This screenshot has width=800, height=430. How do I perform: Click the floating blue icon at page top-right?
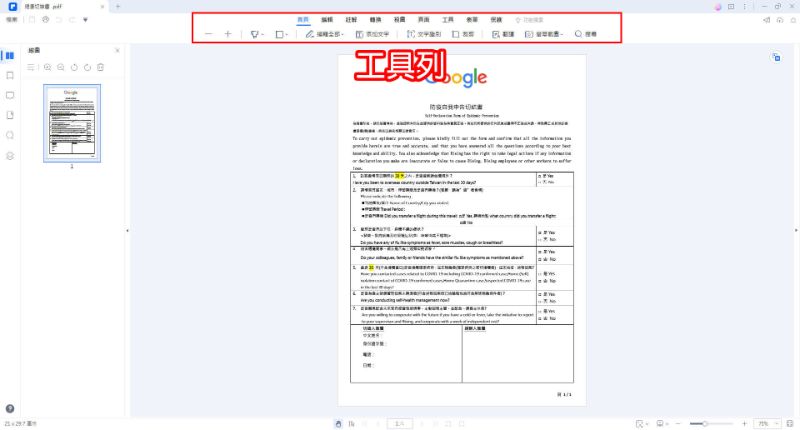pos(776,57)
